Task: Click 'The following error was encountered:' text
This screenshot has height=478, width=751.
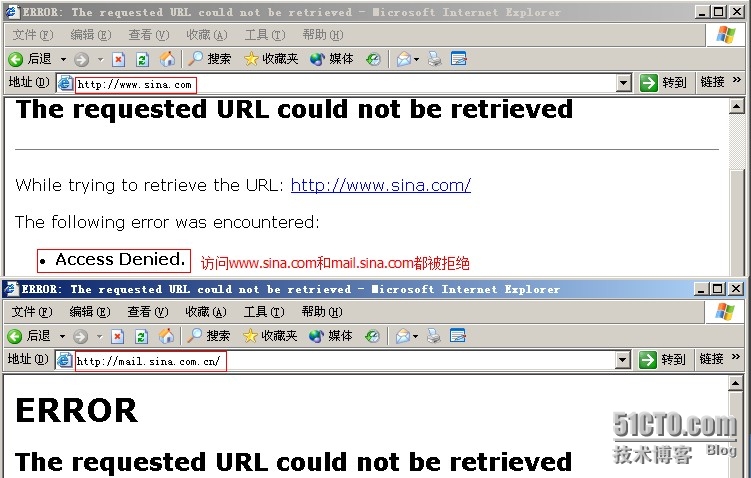Action: click(x=167, y=222)
